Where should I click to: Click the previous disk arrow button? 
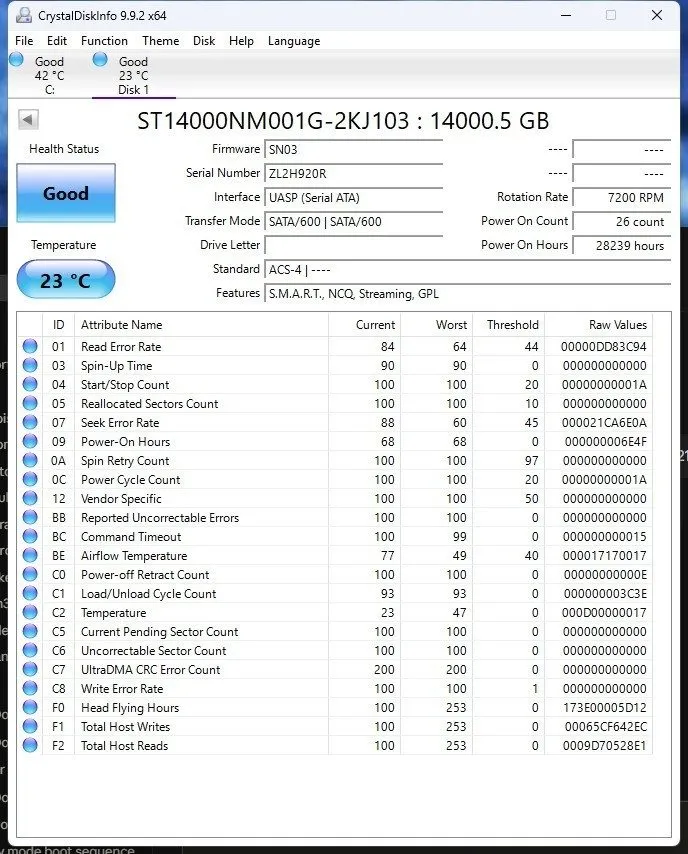[x=28, y=119]
